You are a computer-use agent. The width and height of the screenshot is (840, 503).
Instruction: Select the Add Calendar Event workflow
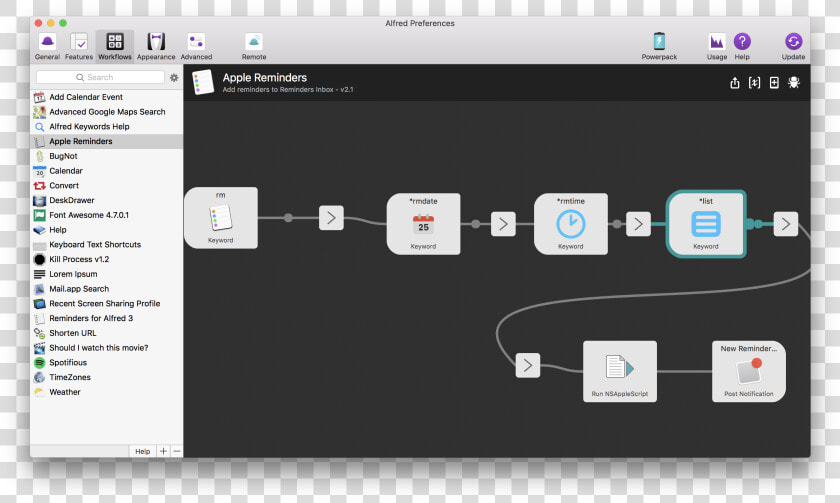point(107,97)
